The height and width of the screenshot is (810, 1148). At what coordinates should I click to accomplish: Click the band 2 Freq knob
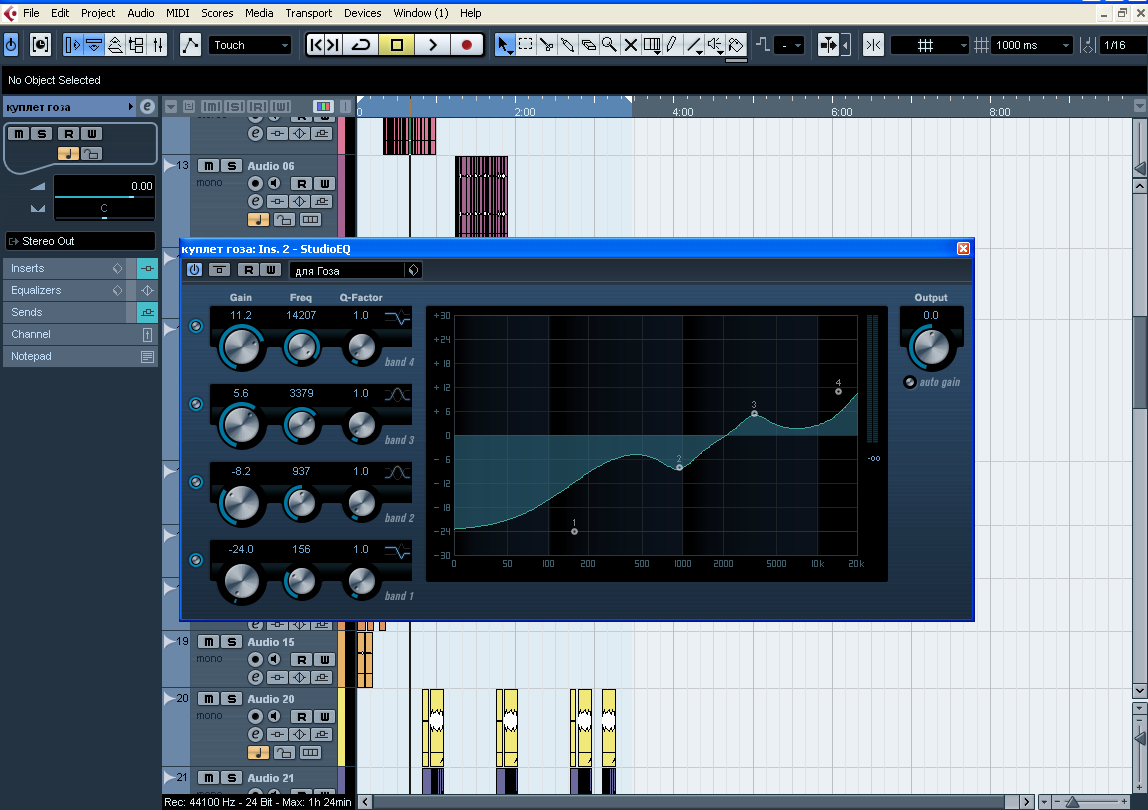[301, 503]
